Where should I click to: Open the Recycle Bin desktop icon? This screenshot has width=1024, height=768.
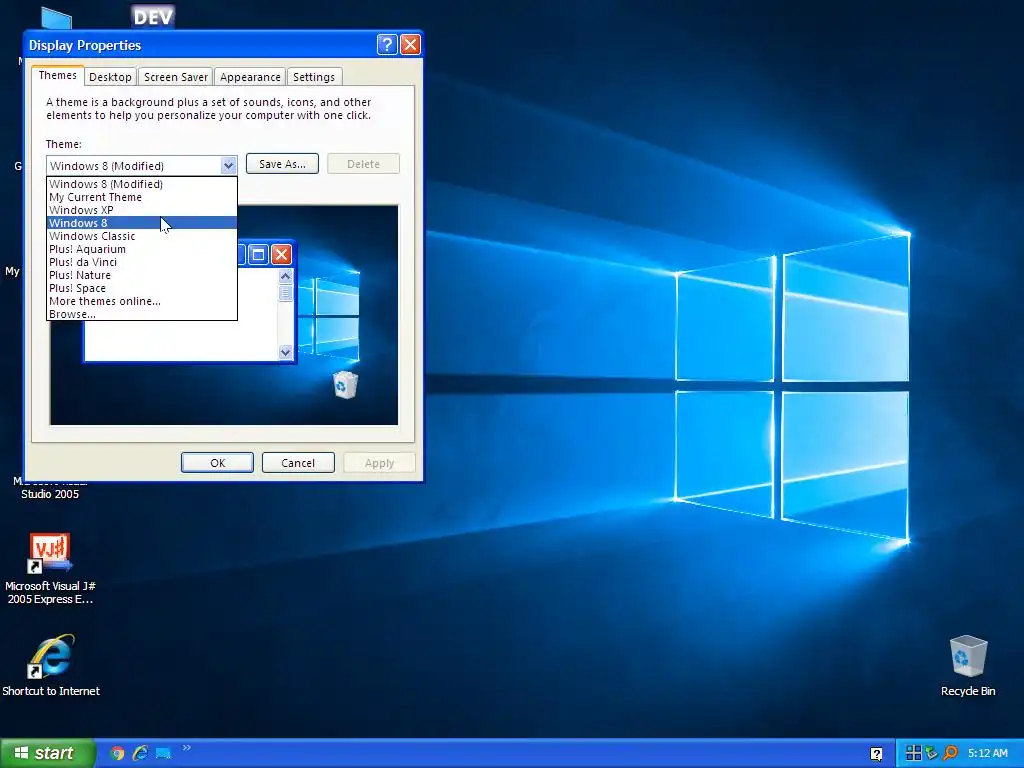click(968, 665)
